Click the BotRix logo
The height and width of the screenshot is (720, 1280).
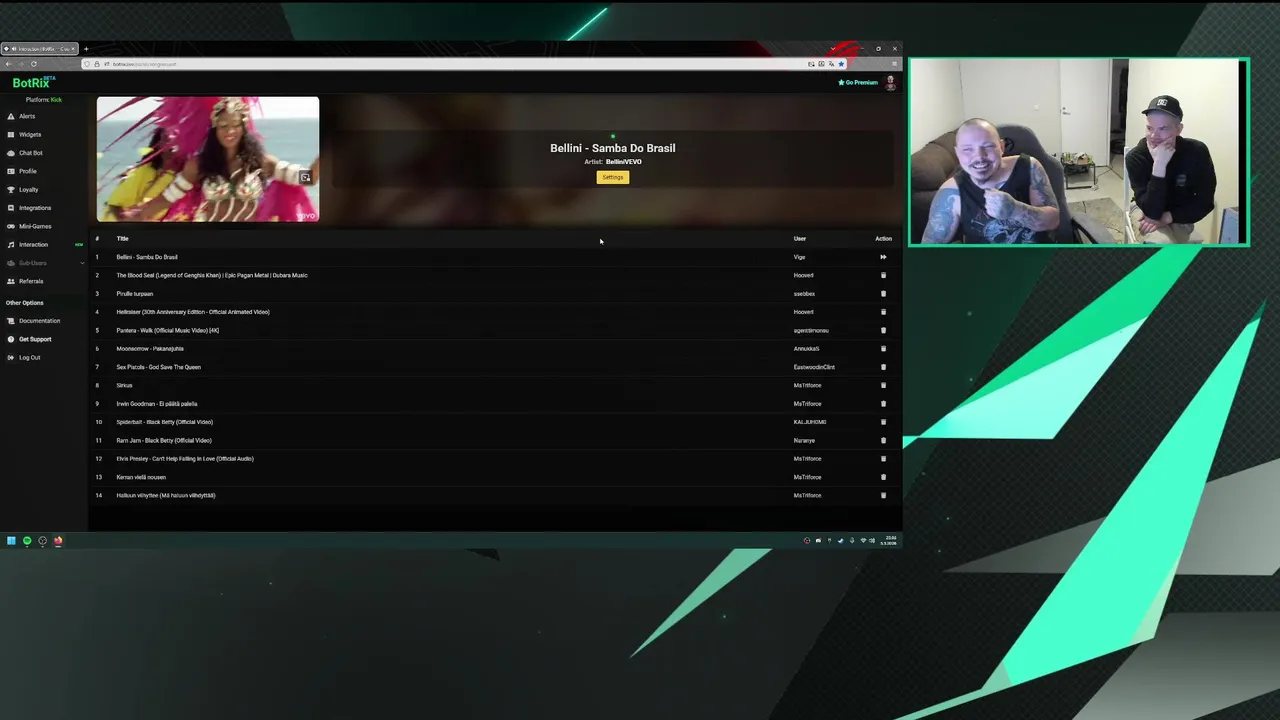pos(33,83)
